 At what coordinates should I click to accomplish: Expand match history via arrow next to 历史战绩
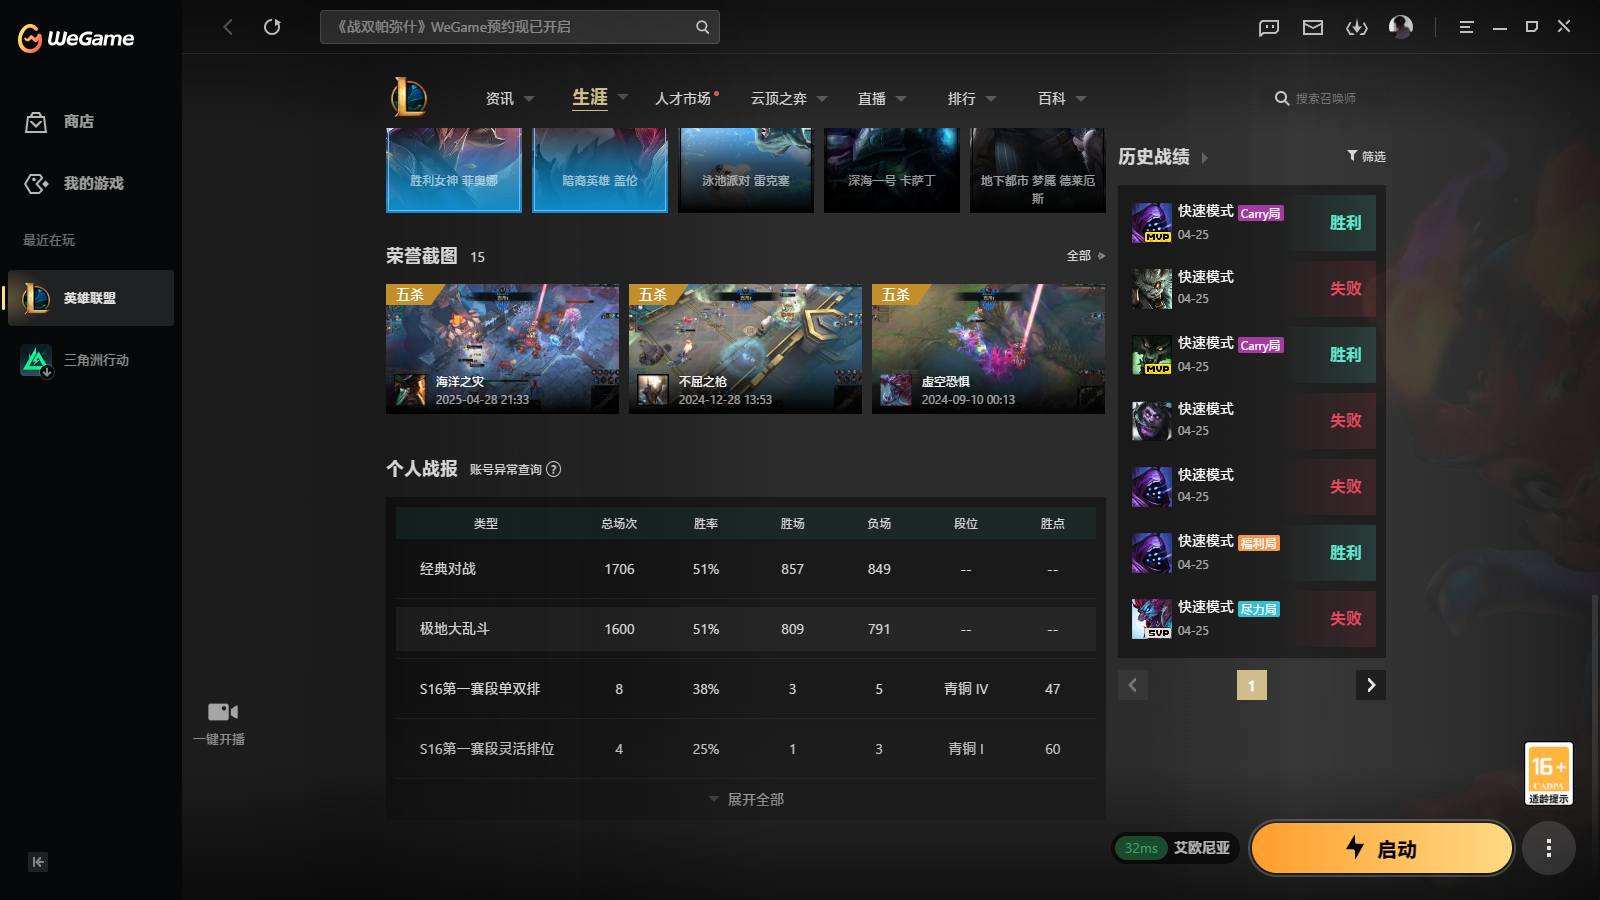1205,158
